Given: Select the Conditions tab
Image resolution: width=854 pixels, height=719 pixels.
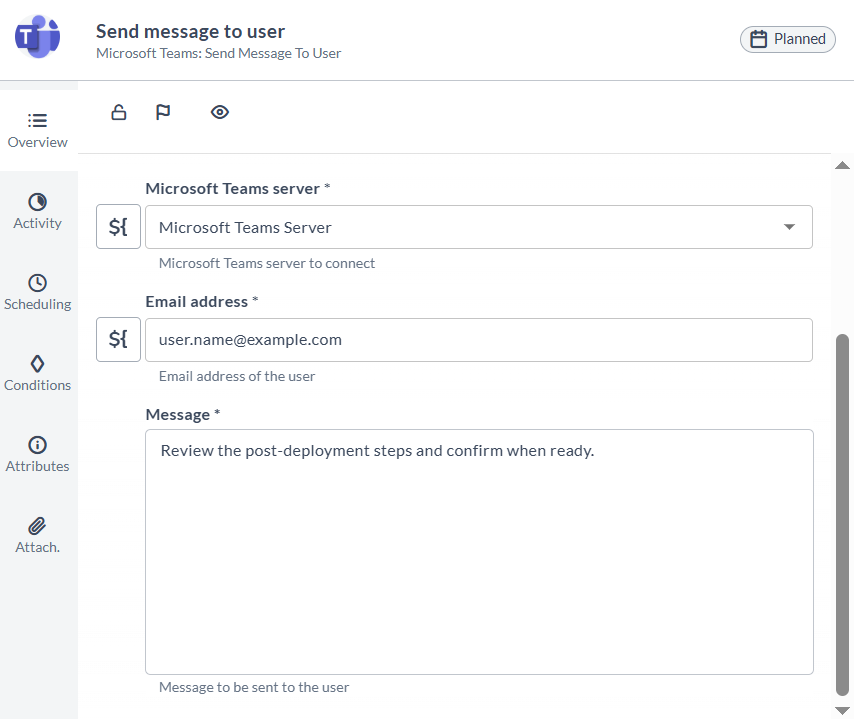Looking at the screenshot, I should click(38, 374).
